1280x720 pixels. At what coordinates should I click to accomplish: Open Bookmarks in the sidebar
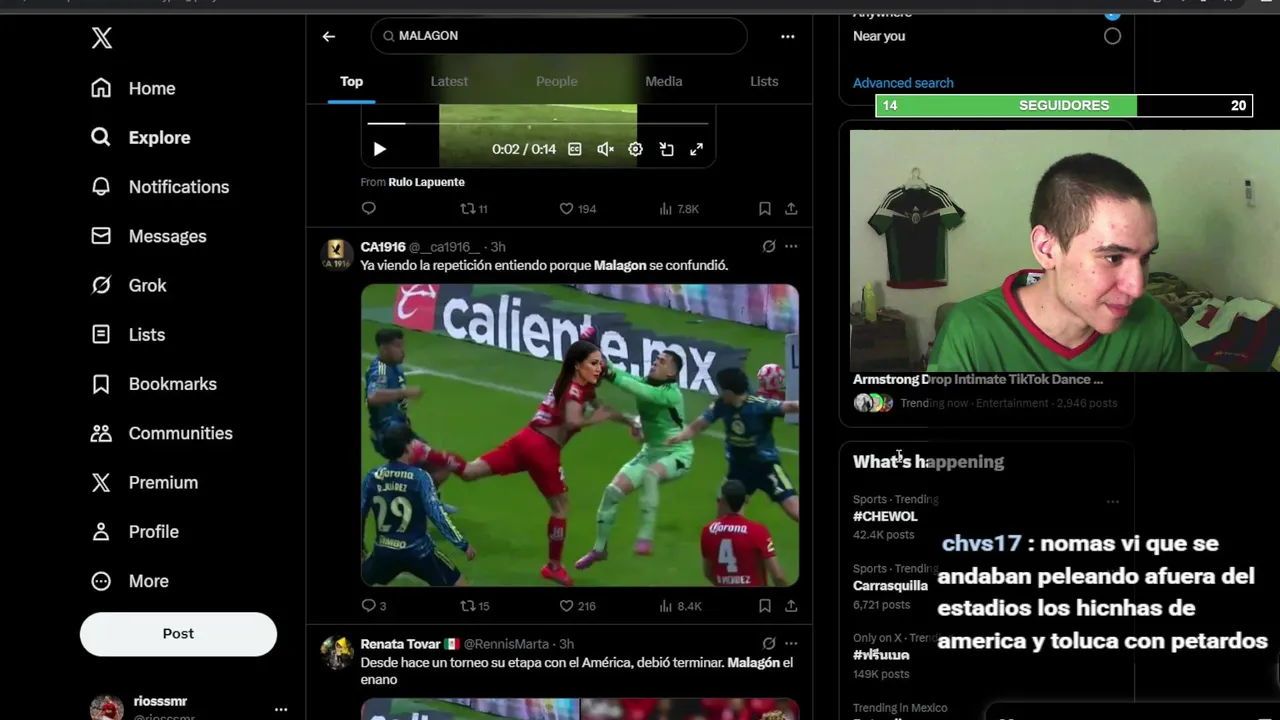[x=153, y=384]
